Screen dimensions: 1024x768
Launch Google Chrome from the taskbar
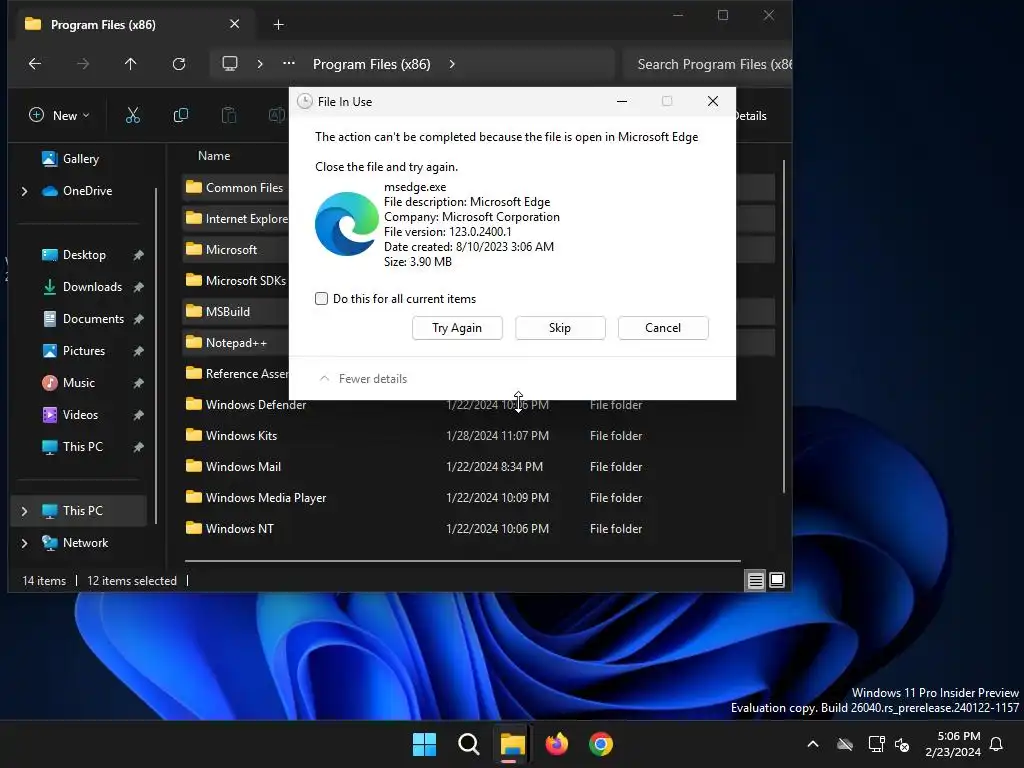click(601, 744)
